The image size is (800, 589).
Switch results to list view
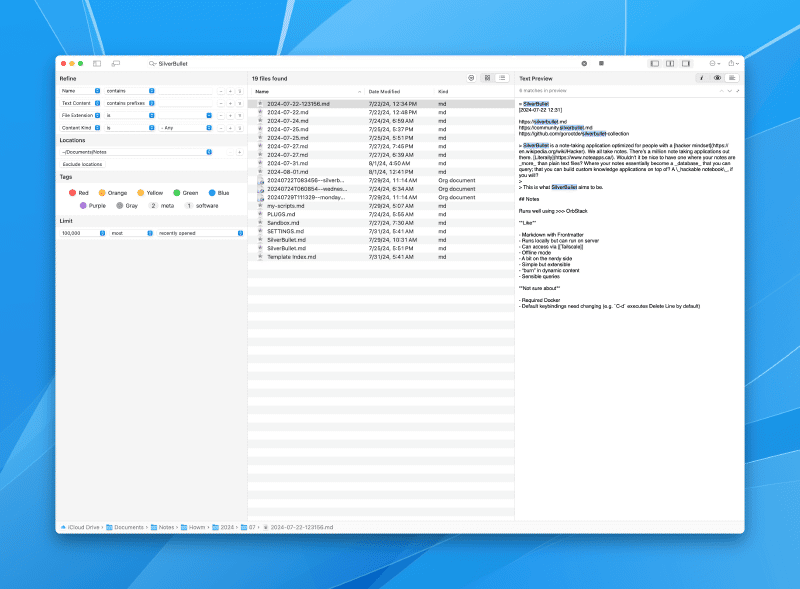502,77
